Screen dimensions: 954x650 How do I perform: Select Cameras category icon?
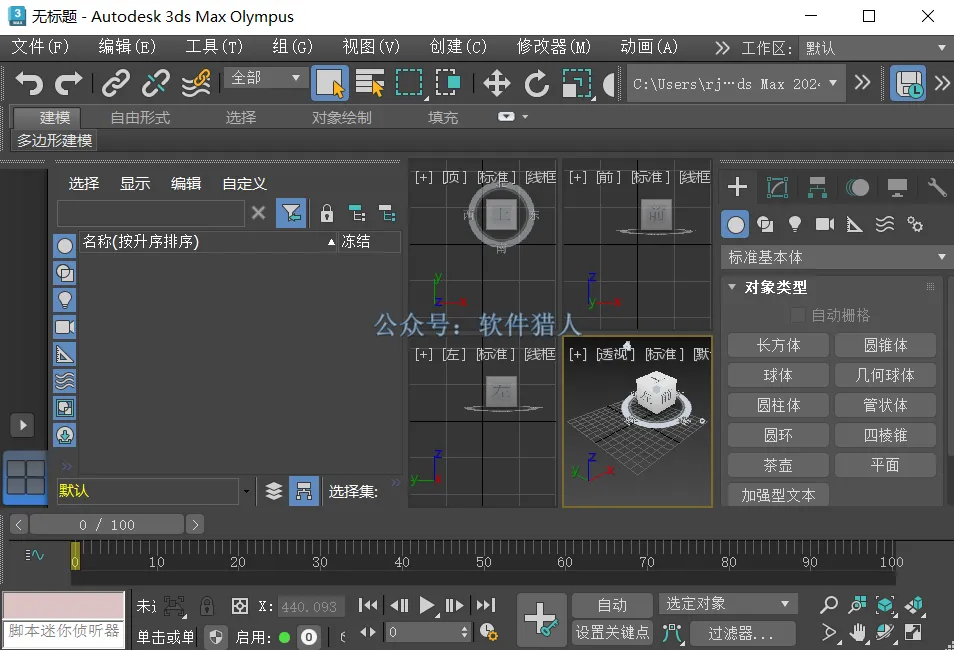coord(825,225)
